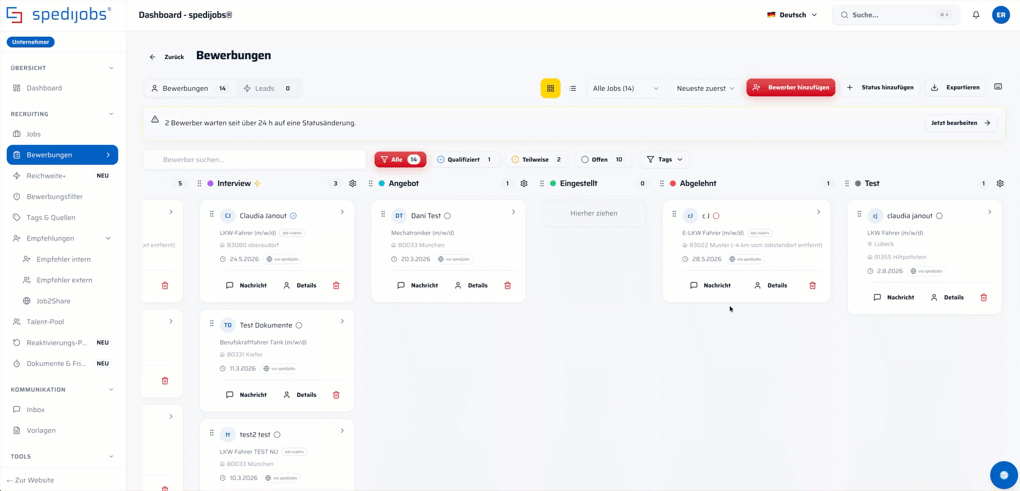Open Neueste zuerst sort dropdown
Screen dimensions: 1020x491
pyautogui.click(x=706, y=88)
